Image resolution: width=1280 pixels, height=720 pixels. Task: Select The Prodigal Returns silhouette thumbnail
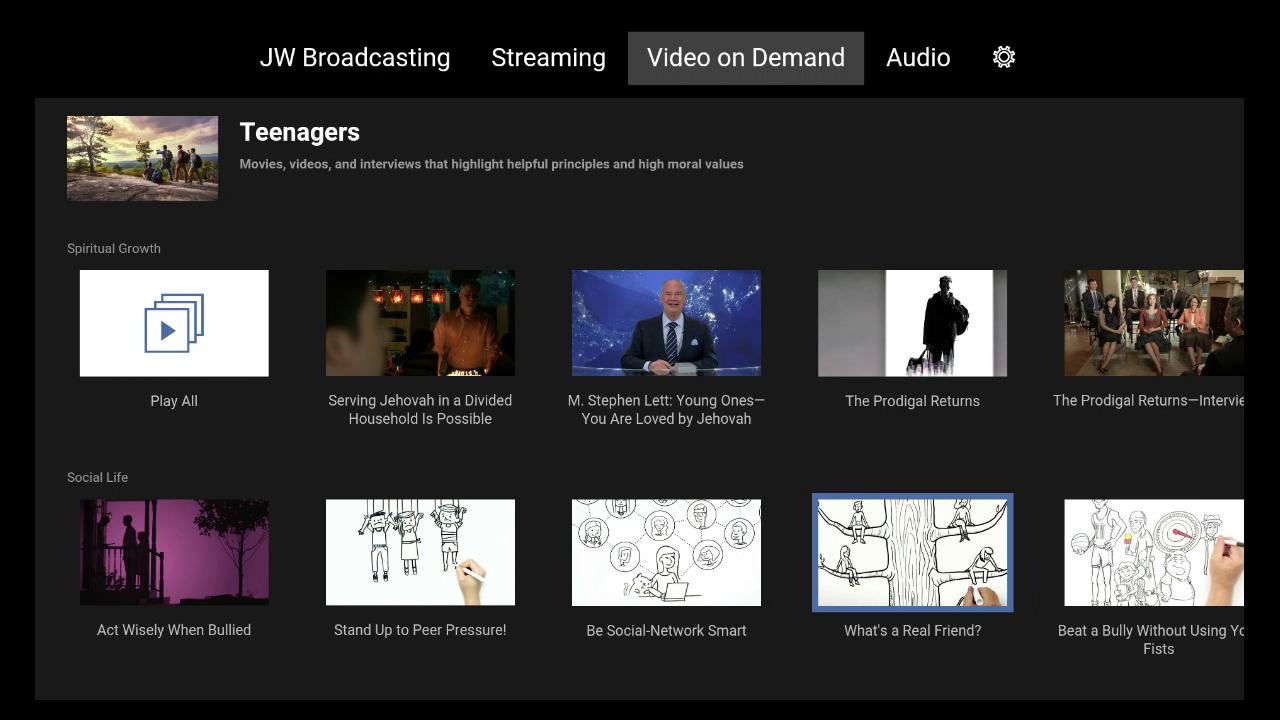[x=912, y=323]
